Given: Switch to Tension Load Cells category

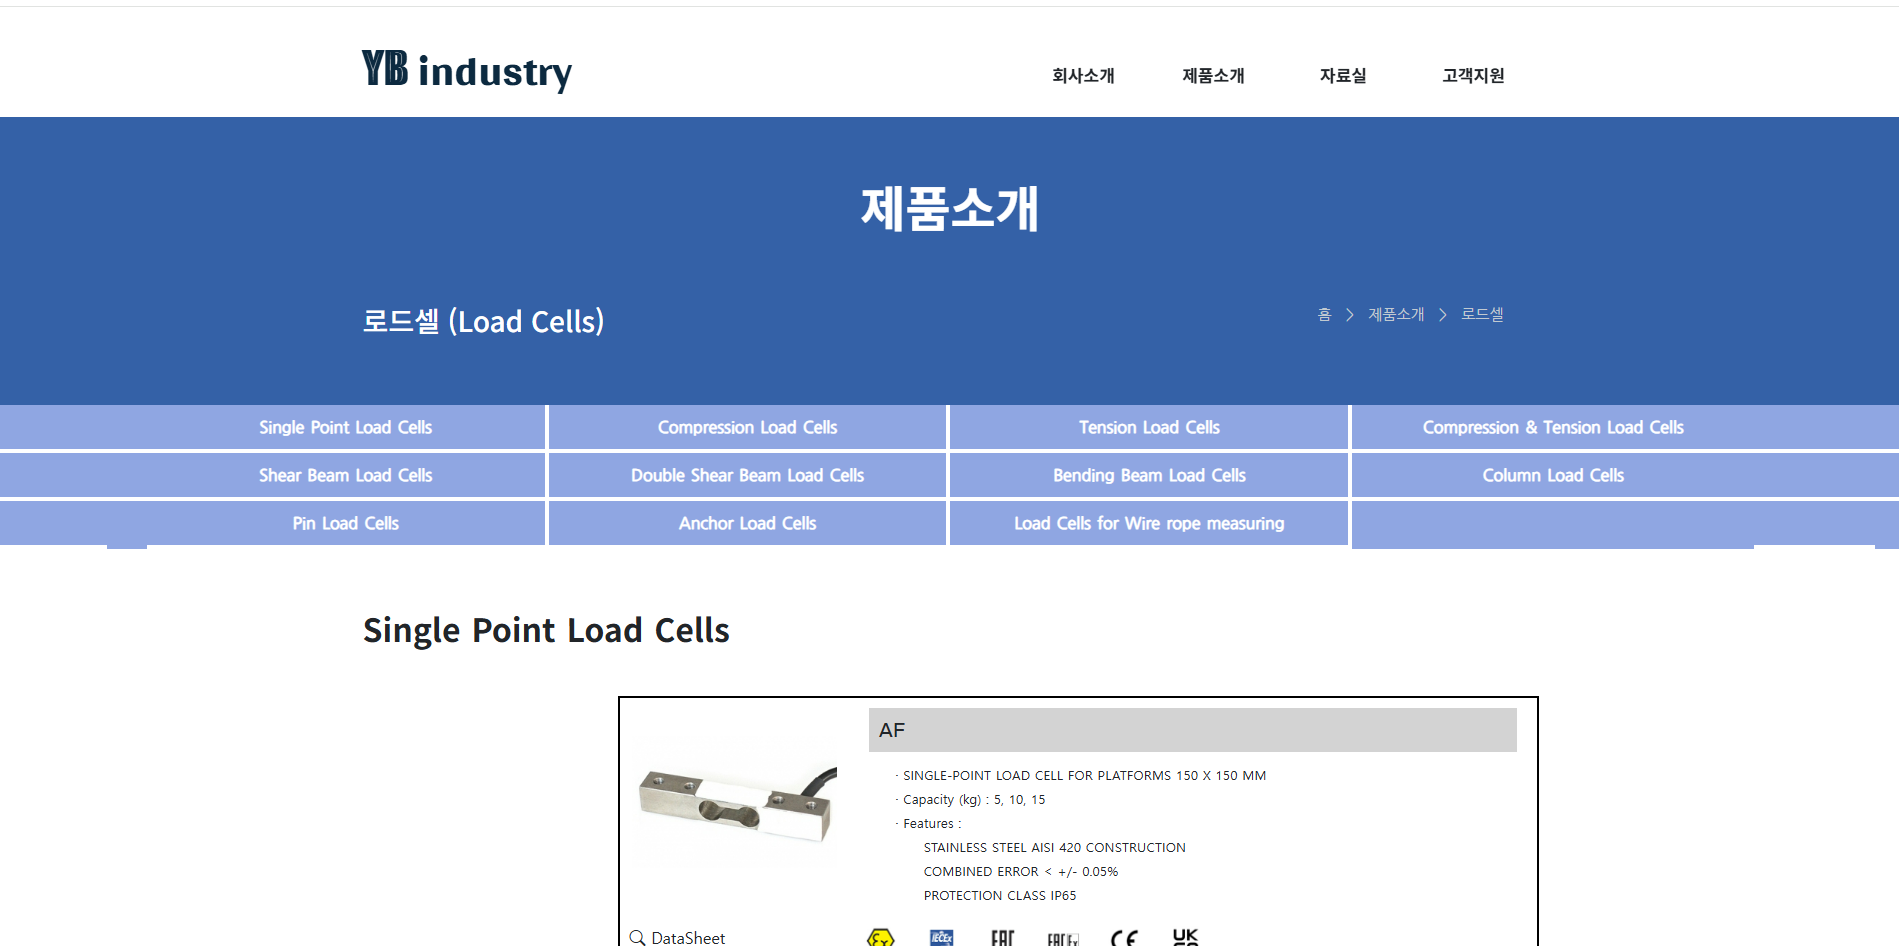Looking at the screenshot, I should pyautogui.click(x=1149, y=427).
